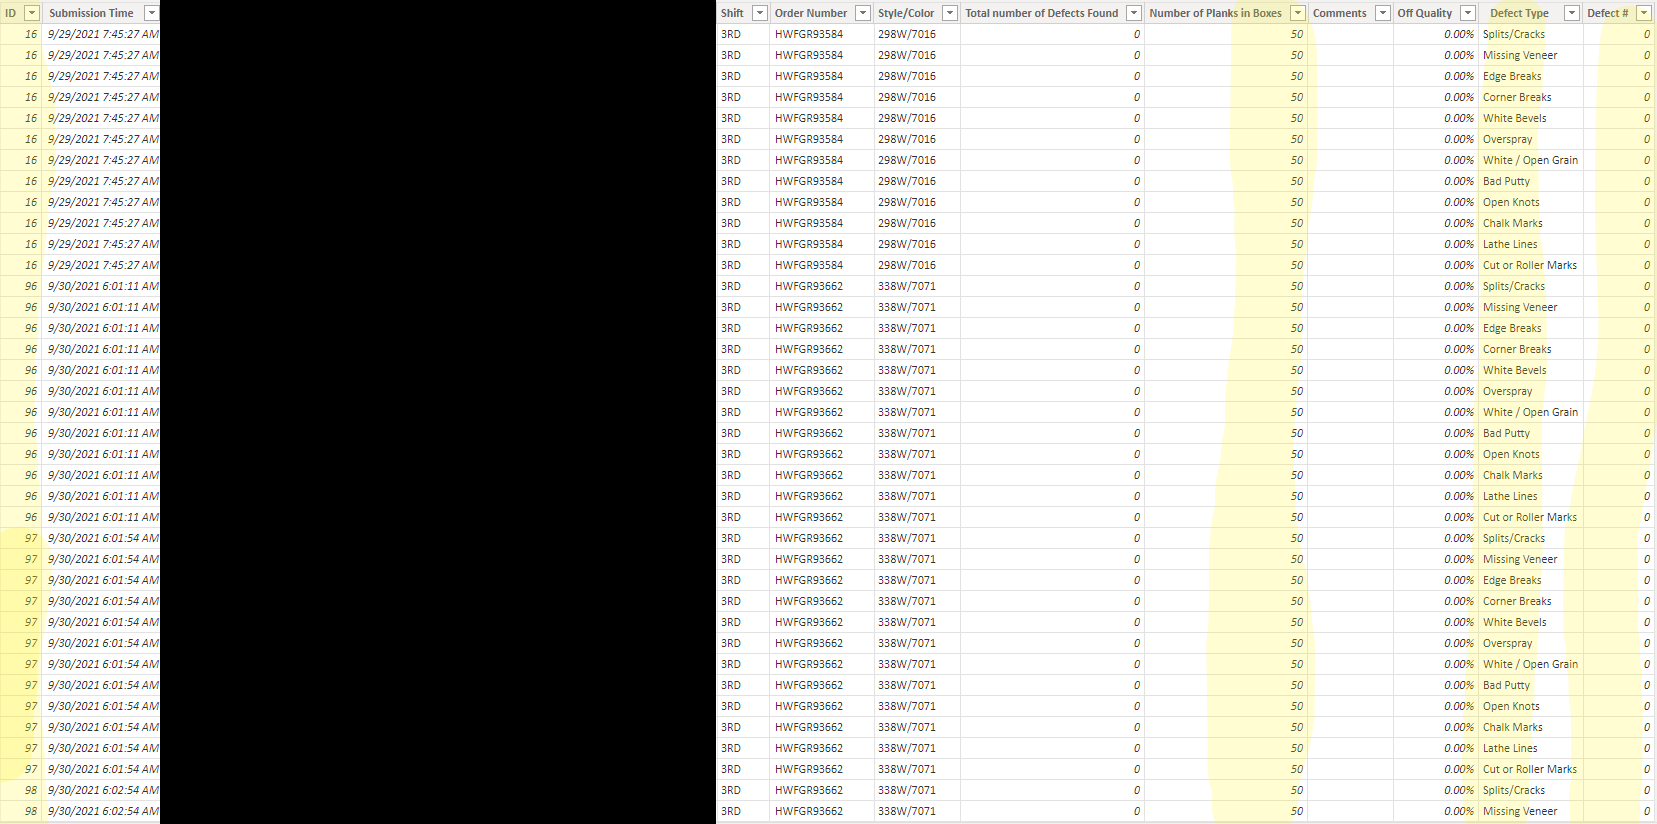The width and height of the screenshot is (1657, 824).
Task: Click the Shift column header
Action: [x=732, y=13]
